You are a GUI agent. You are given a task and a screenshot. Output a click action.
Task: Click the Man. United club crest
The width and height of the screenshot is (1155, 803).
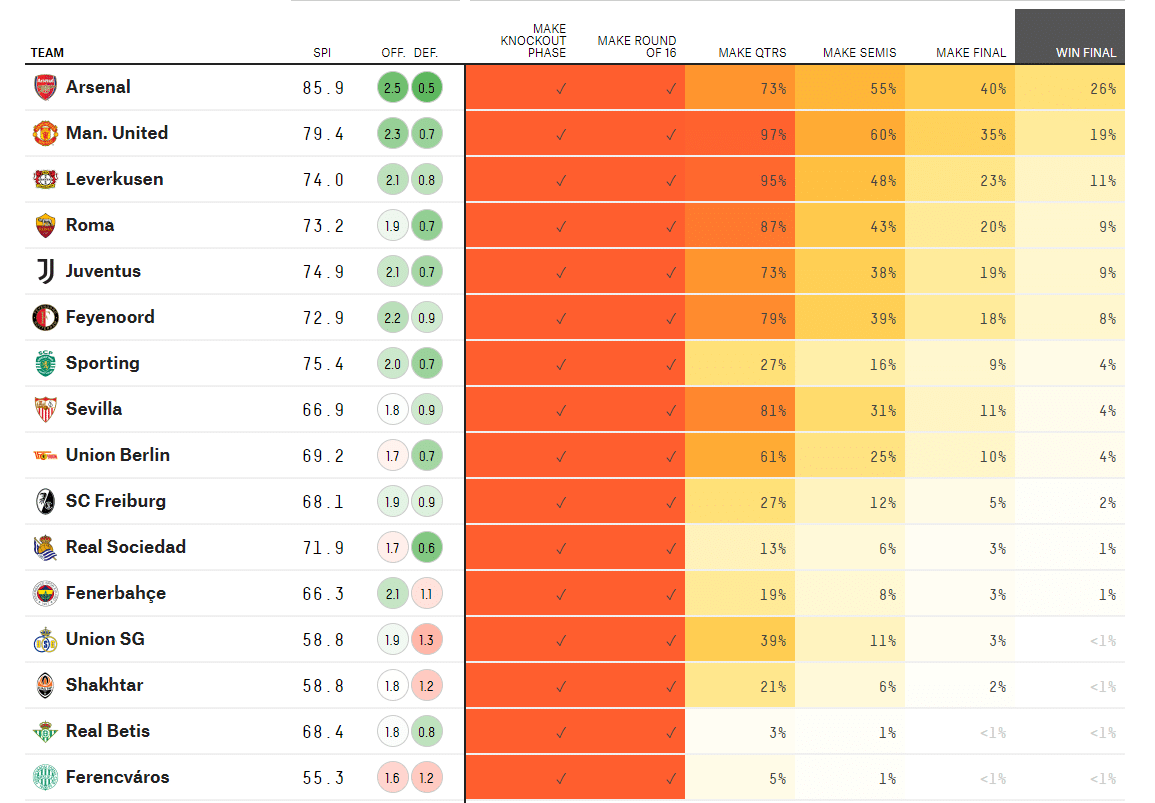[x=45, y=133]
